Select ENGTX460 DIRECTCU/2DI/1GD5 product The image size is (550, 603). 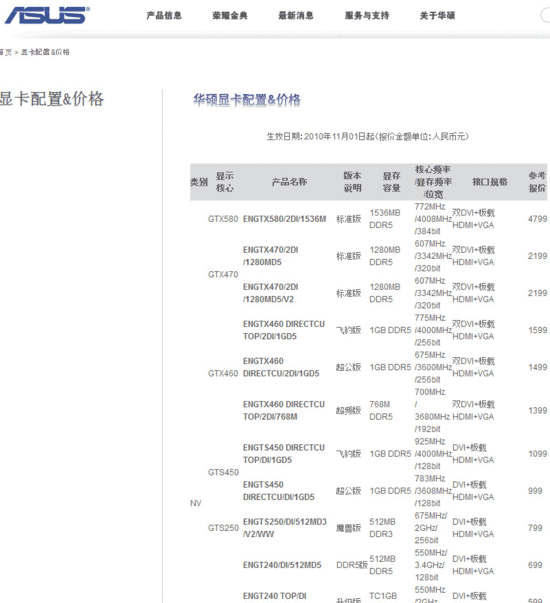pyautogui.click(x=281, y=367)
